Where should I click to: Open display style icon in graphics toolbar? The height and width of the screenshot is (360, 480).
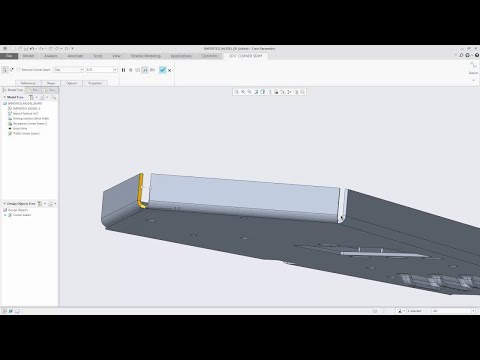263,92
